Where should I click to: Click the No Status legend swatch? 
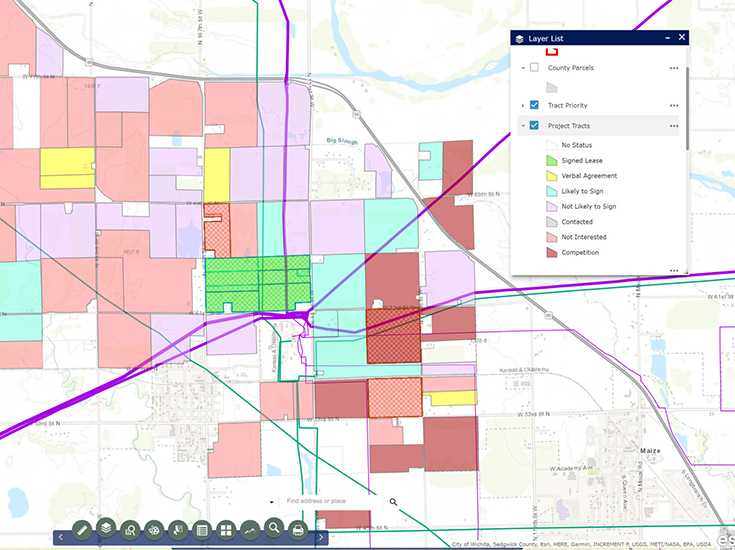click(552, 145)
